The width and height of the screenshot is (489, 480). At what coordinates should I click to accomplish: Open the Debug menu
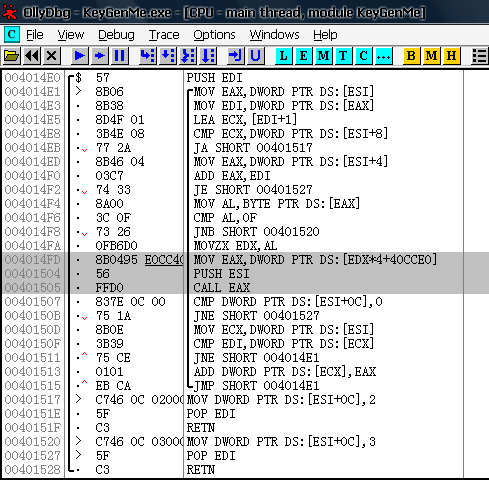click(116, 35)
